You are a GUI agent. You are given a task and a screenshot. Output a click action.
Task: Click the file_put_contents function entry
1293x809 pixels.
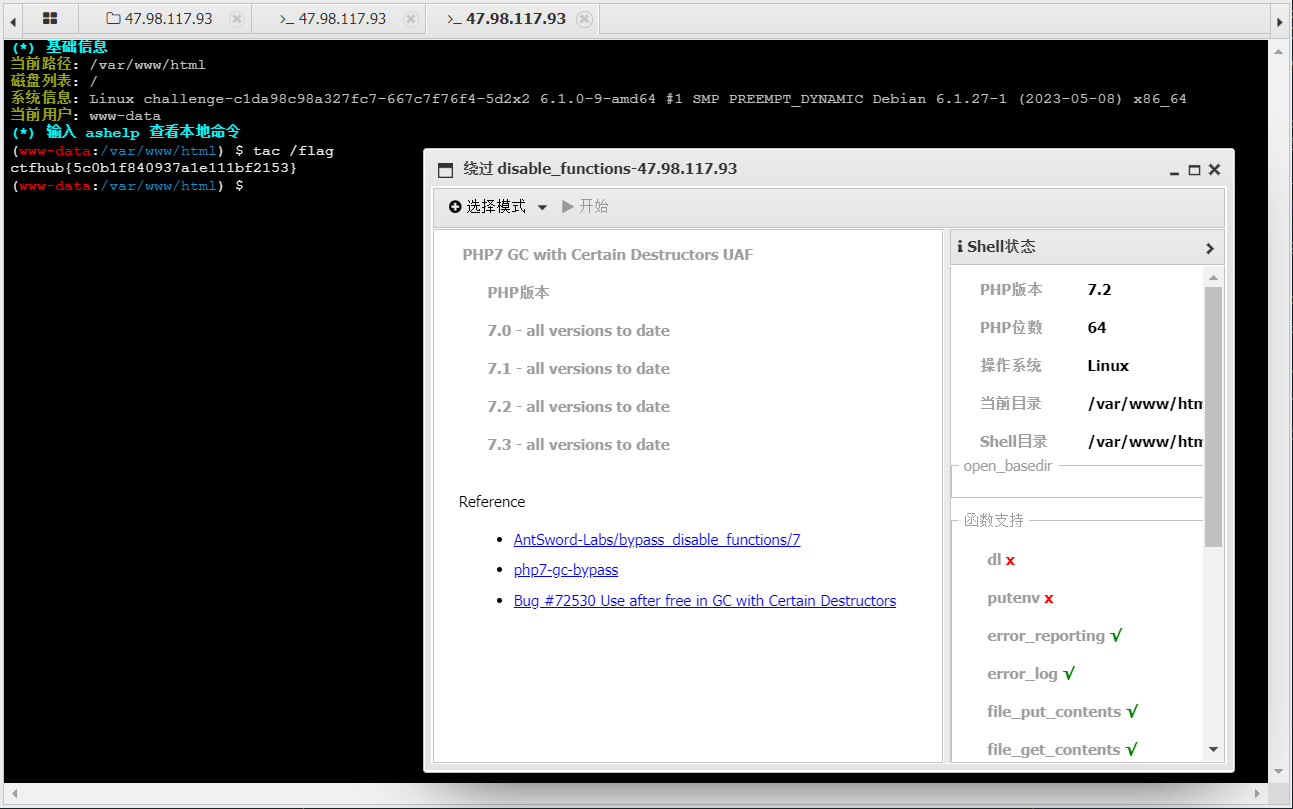1063,712
